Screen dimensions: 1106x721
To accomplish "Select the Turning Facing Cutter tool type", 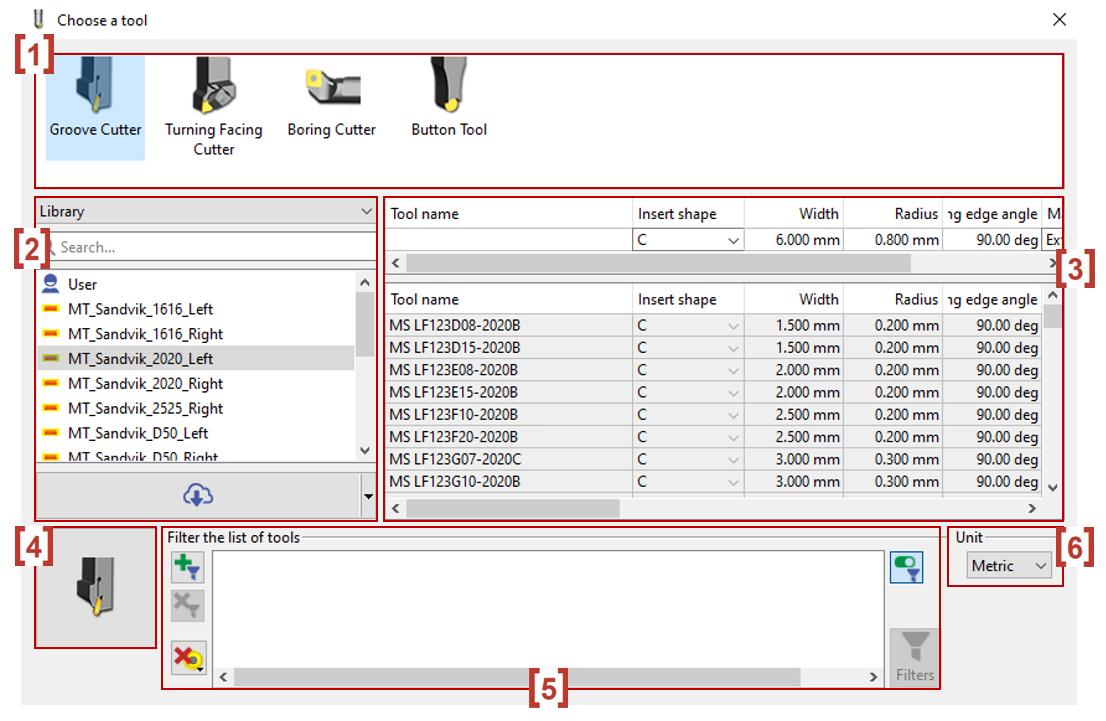I will click(213, 95).
